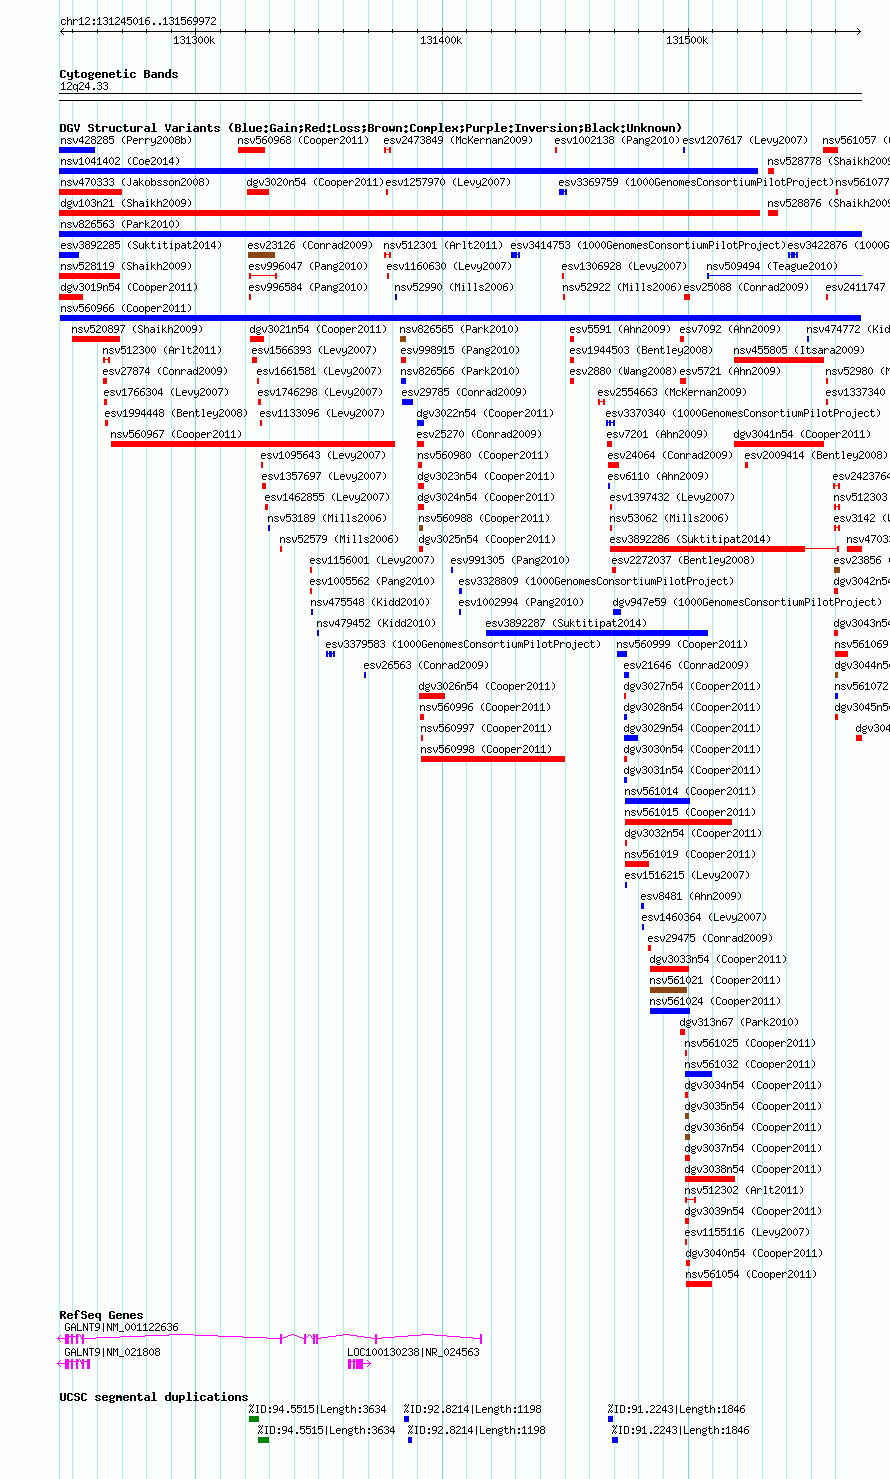Click esv8481 (Ahn2009) variant
This screenshot has width=890, height=1479.
[x=691, y=897]
